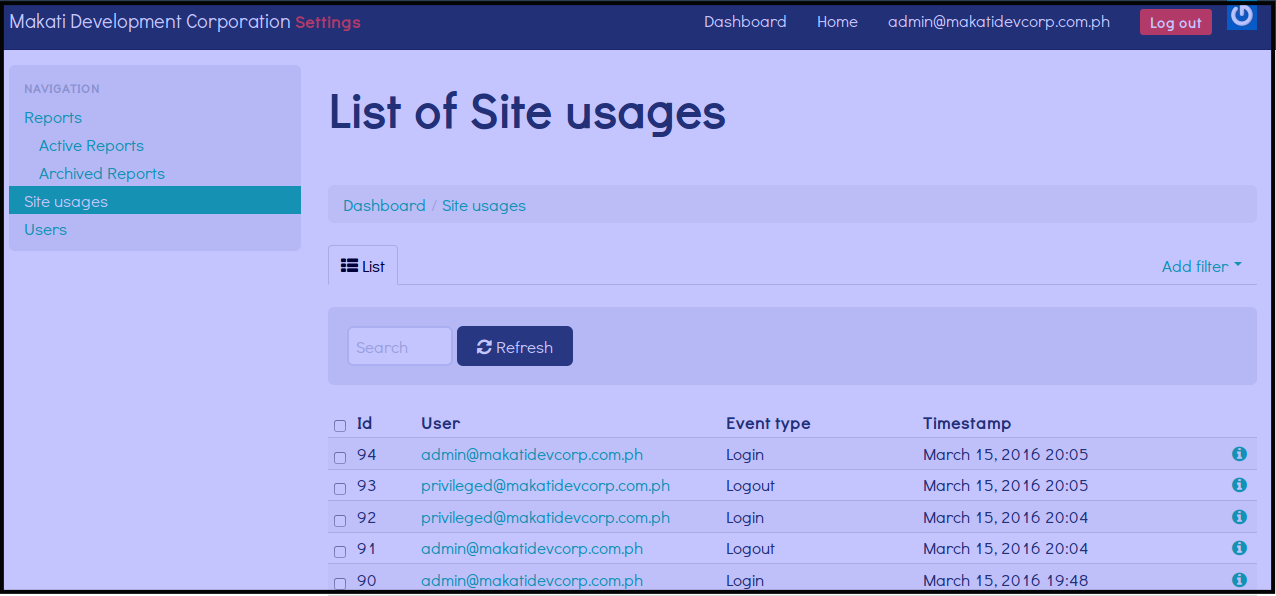Sort by the Id column header
The image size is (1276, 596).
coord(364,423)
